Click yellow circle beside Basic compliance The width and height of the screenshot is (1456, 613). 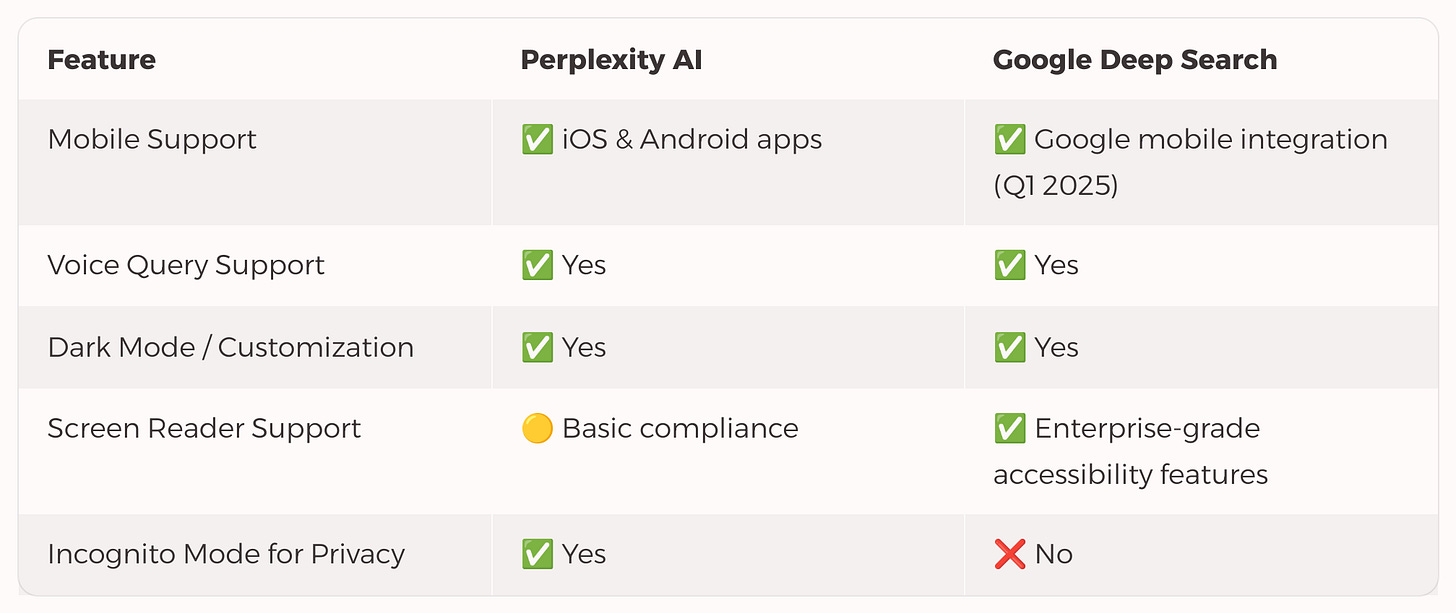[538, 429]
